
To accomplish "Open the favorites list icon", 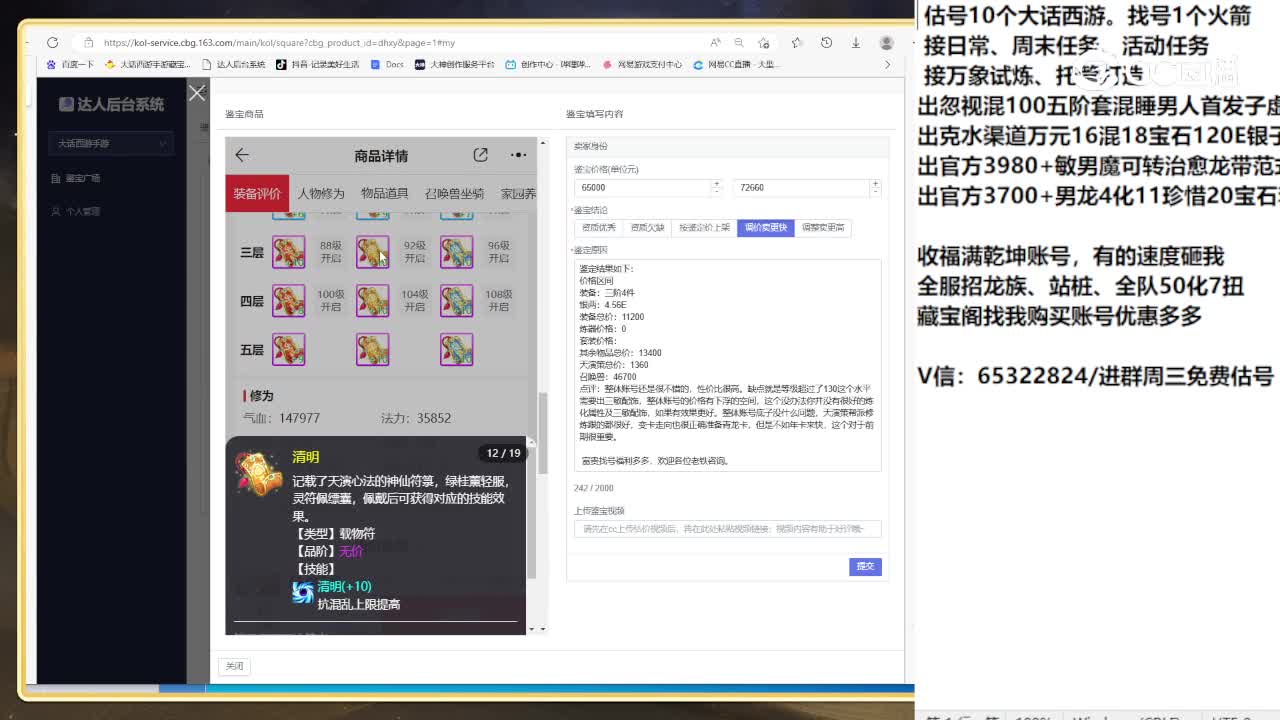I will pos(797,43).
